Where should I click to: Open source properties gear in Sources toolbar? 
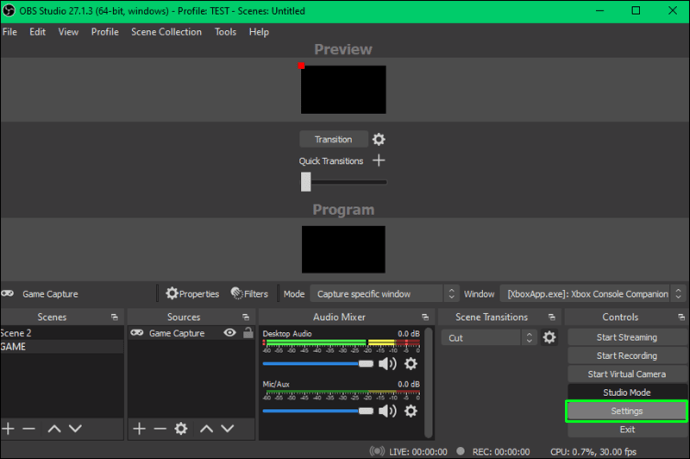pos(181,428)
